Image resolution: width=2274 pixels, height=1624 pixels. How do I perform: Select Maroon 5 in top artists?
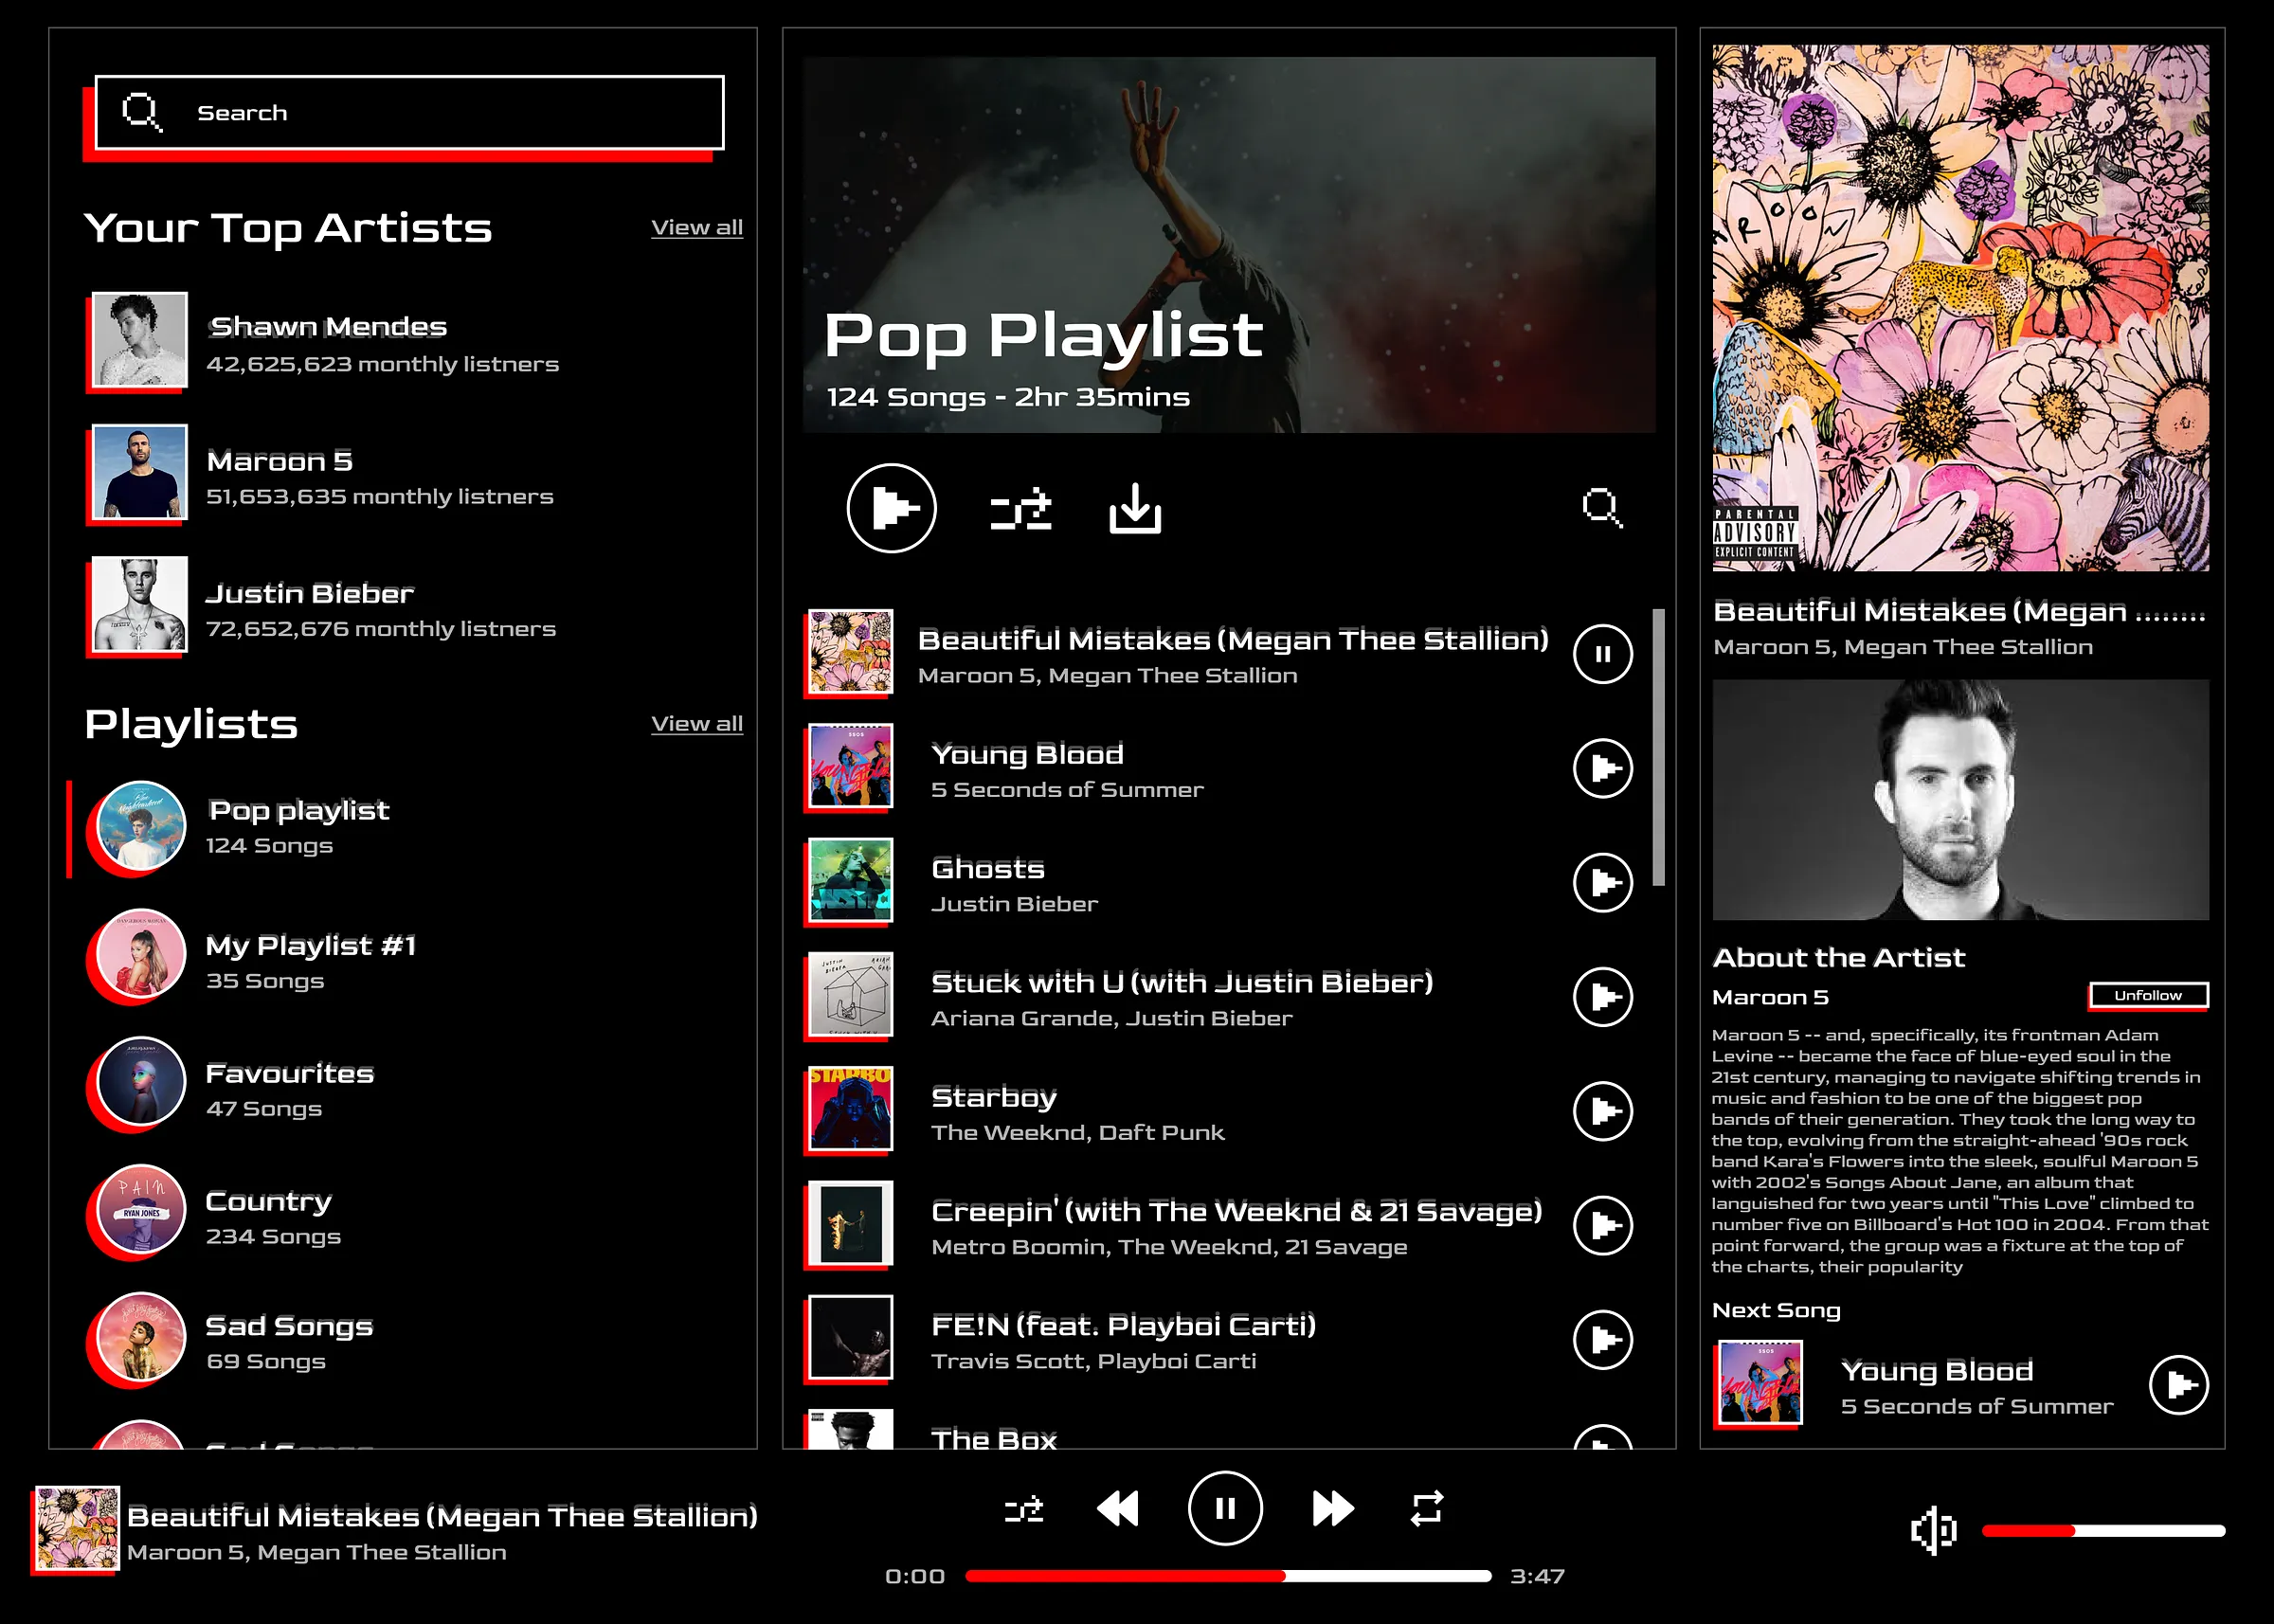pos(323,473)
